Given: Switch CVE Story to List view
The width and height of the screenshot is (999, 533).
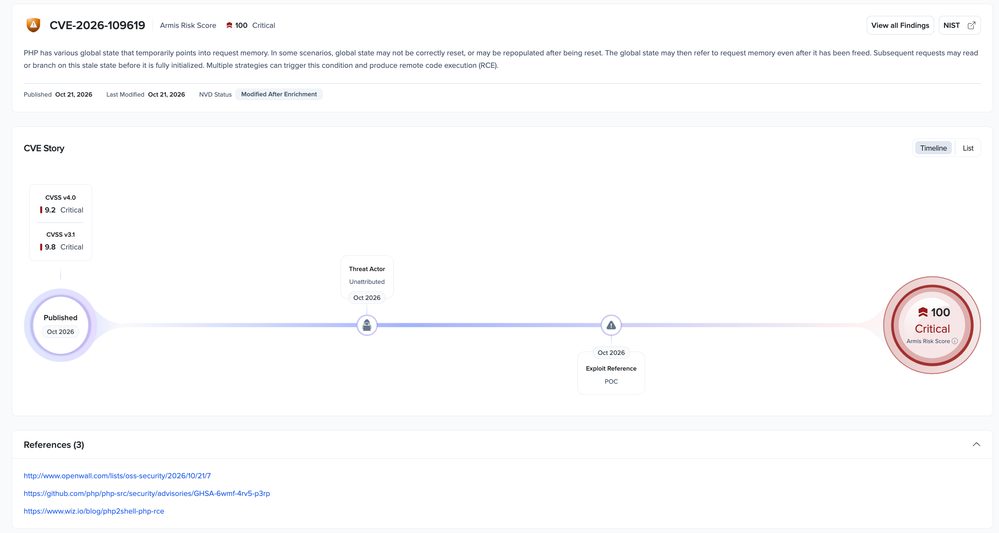Looking at the screenshot, I should pos(968,148).
